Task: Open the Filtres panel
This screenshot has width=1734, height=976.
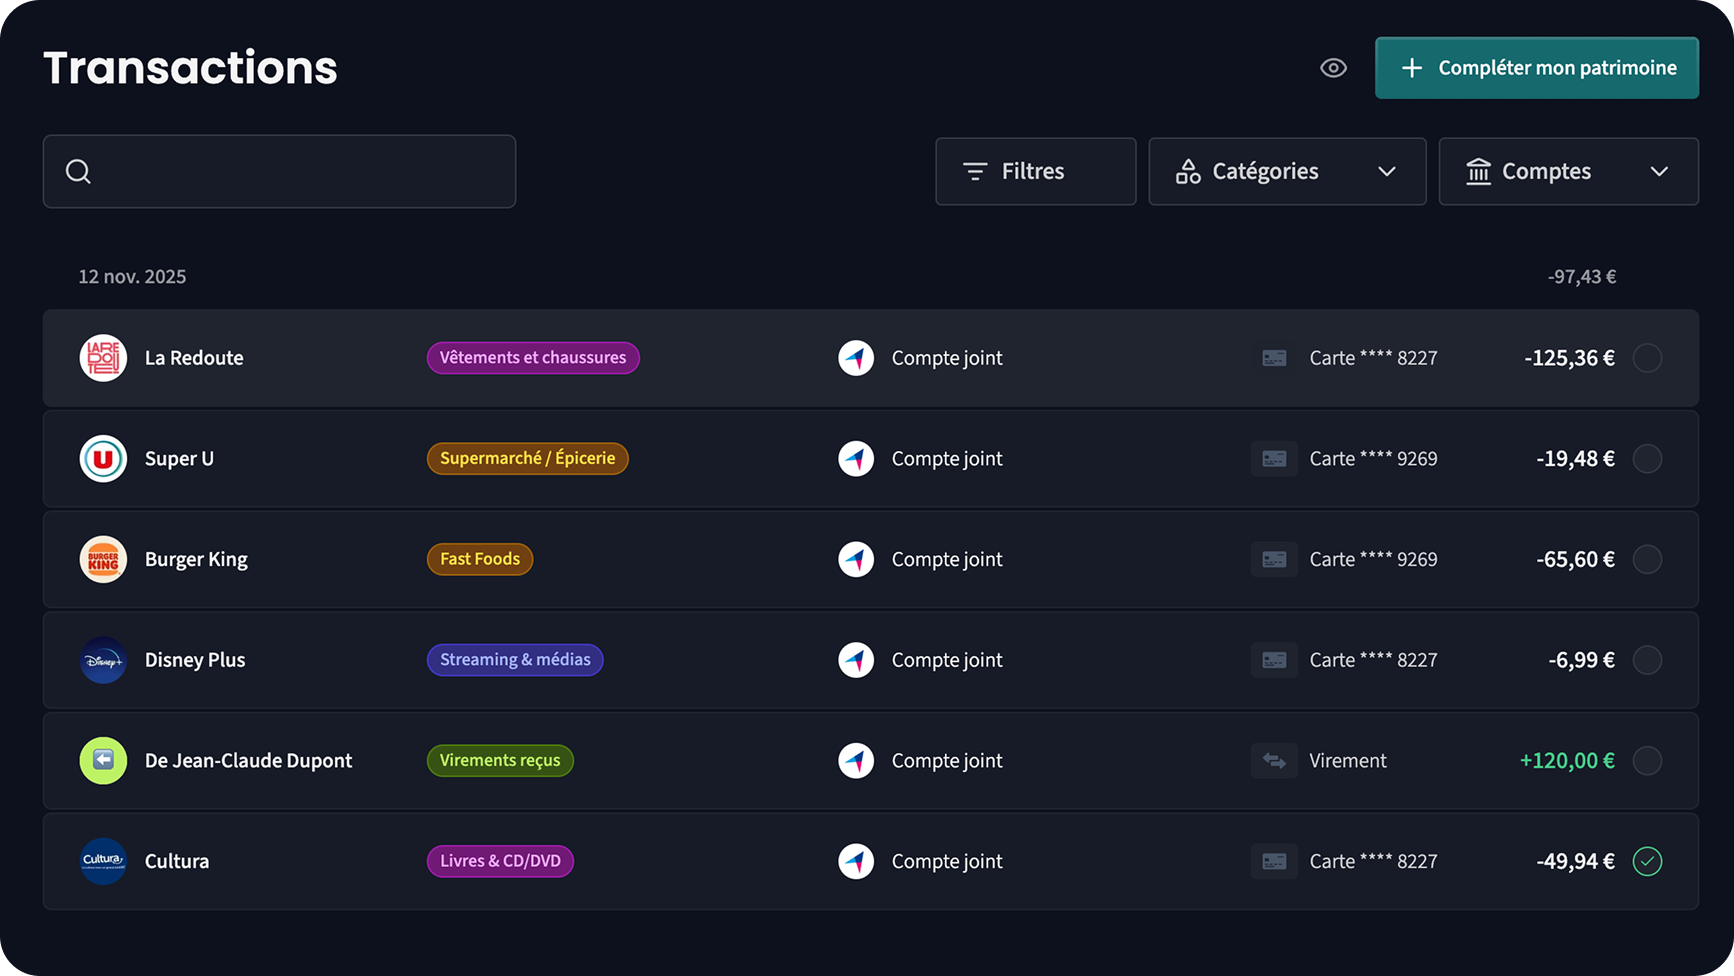Action: [x=1035, y=172]
